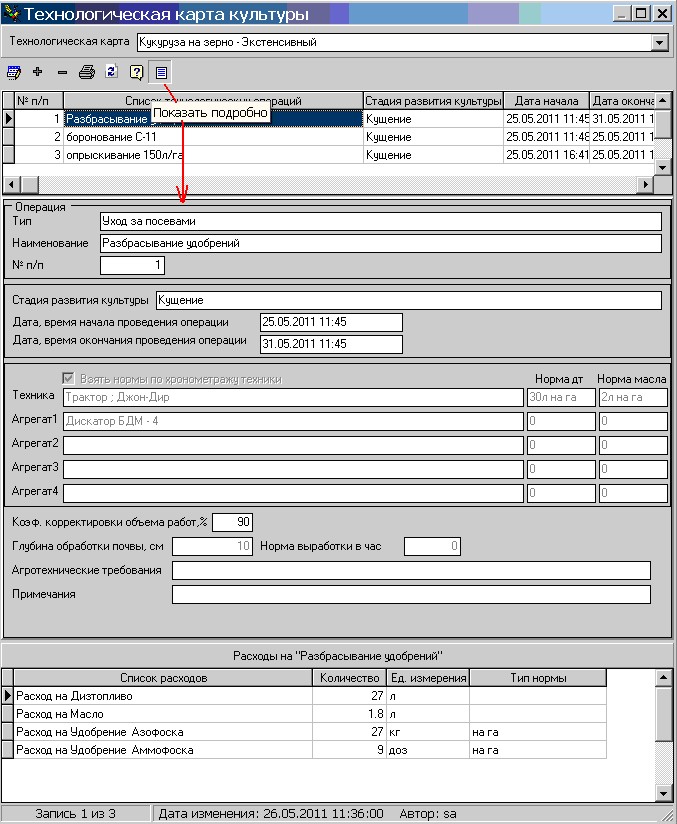Image resolution: width=677 pixels, height=824 pixels.
Task: Add a new operation with plus icon
Action: 38,72
